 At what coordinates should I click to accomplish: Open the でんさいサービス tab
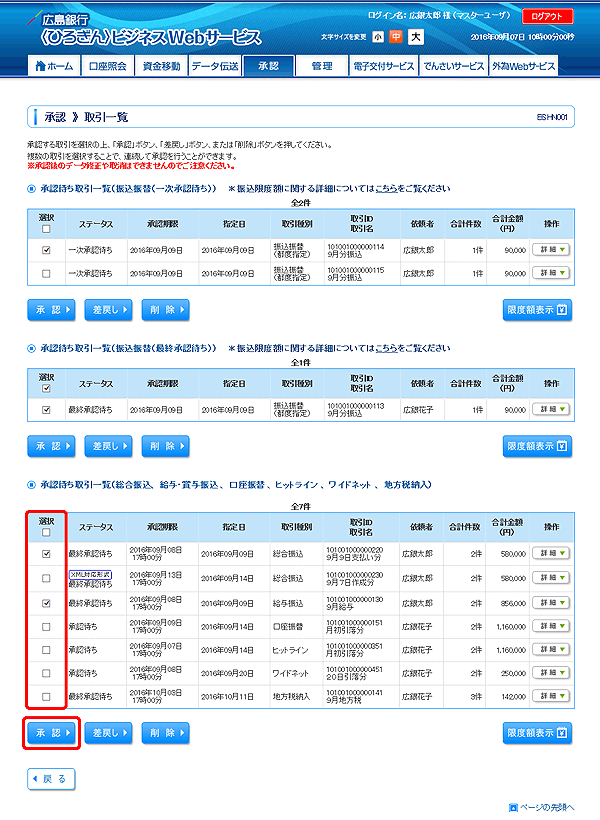[x=454, y=66]
